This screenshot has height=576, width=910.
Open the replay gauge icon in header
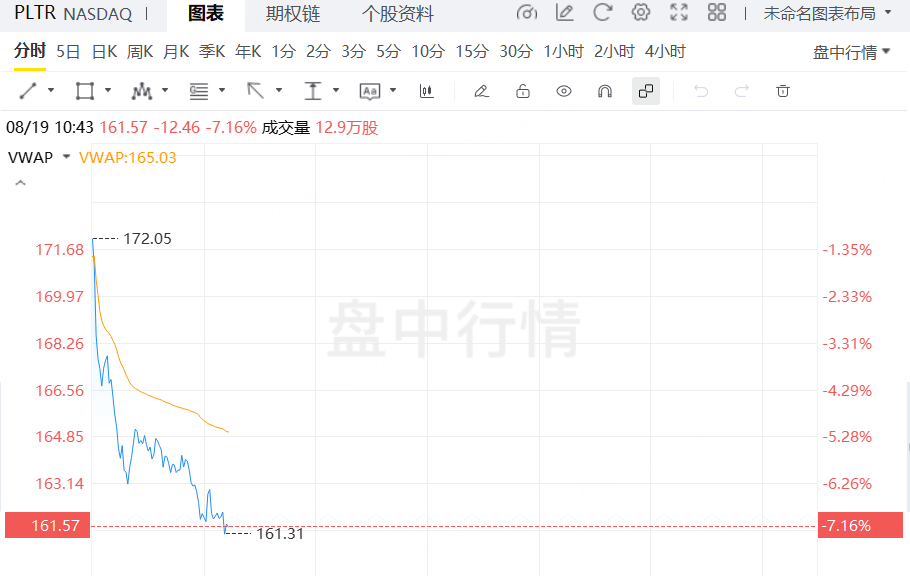[x=526, y=12]
